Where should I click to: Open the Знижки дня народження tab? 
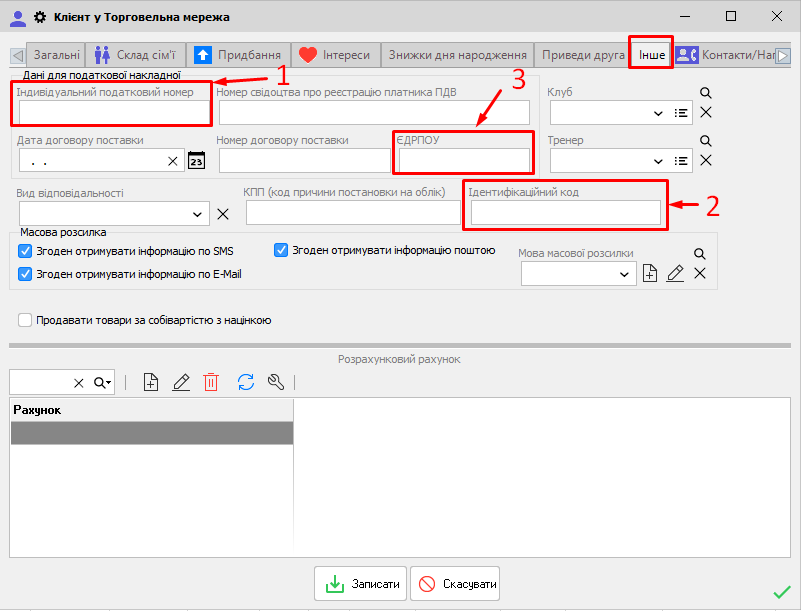click(x=457, y=55)
